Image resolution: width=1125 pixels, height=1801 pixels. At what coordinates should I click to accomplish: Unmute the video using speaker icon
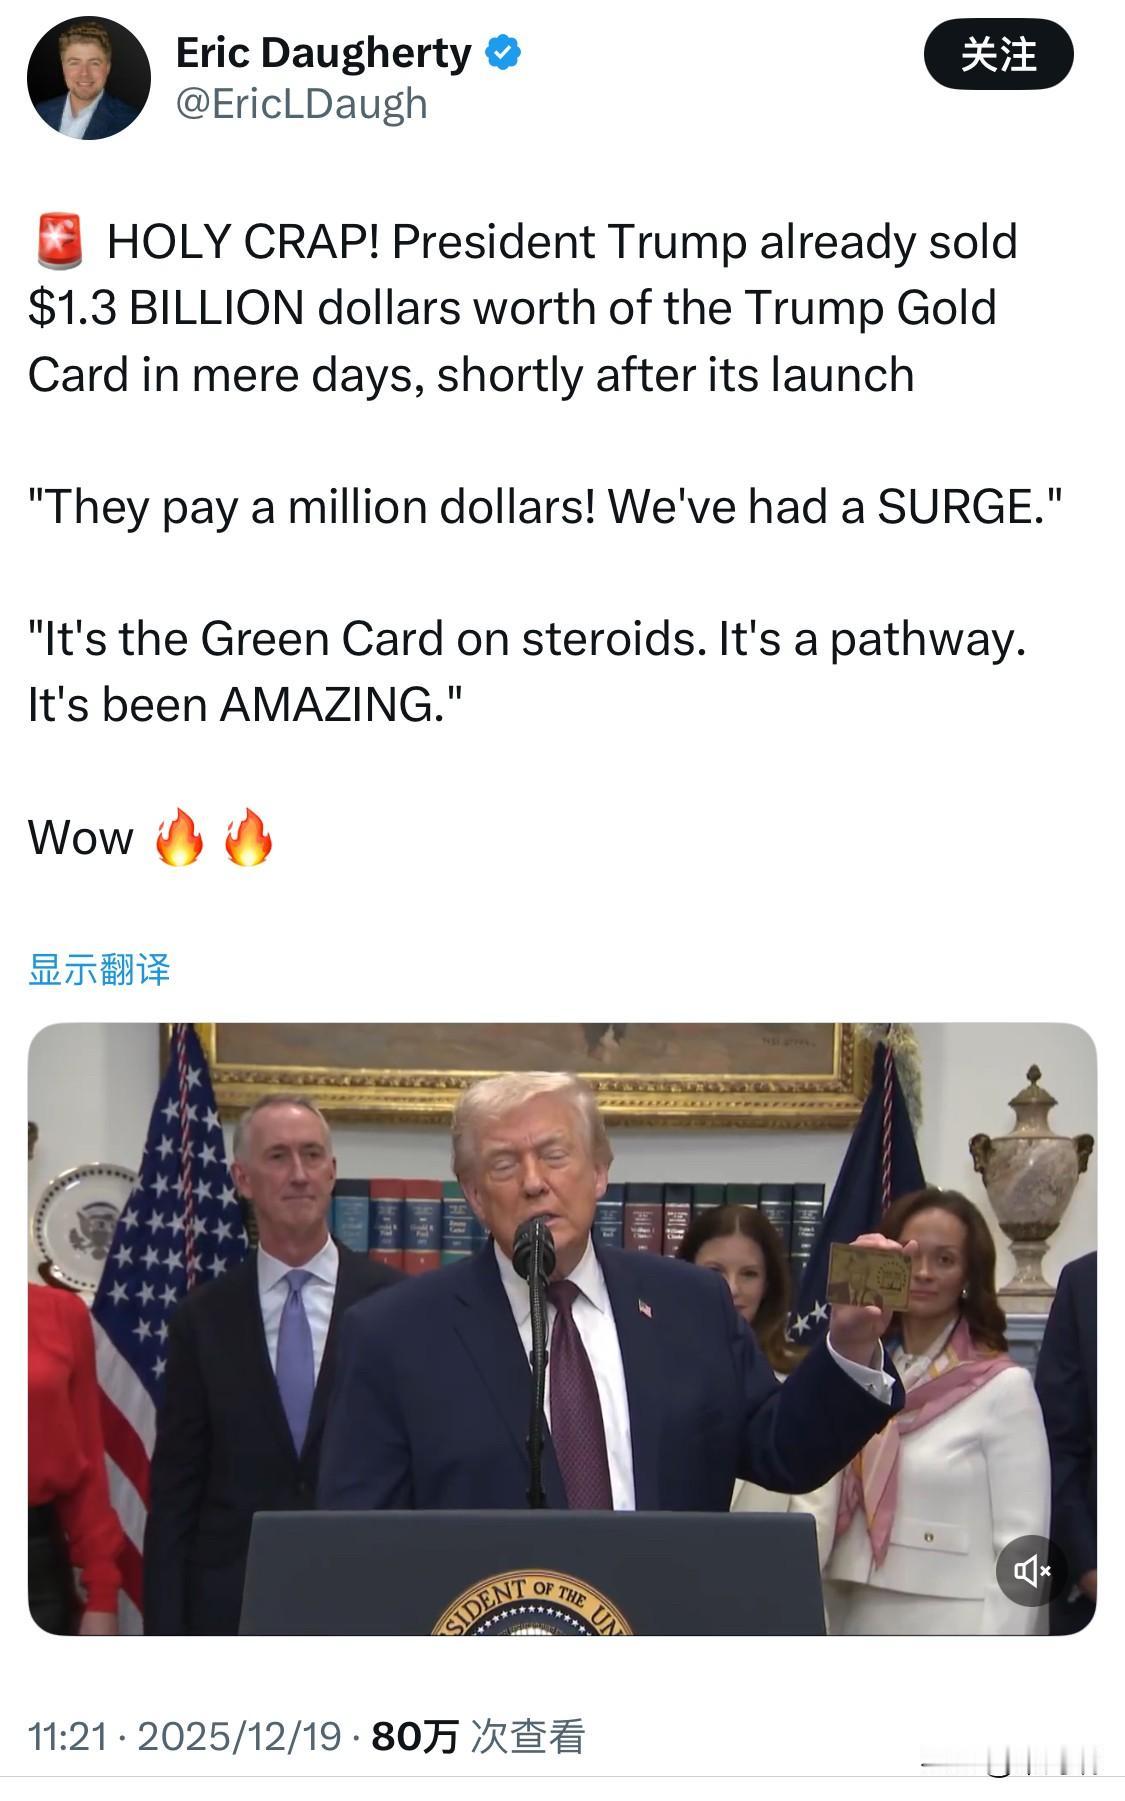tap(1032, 1571)
